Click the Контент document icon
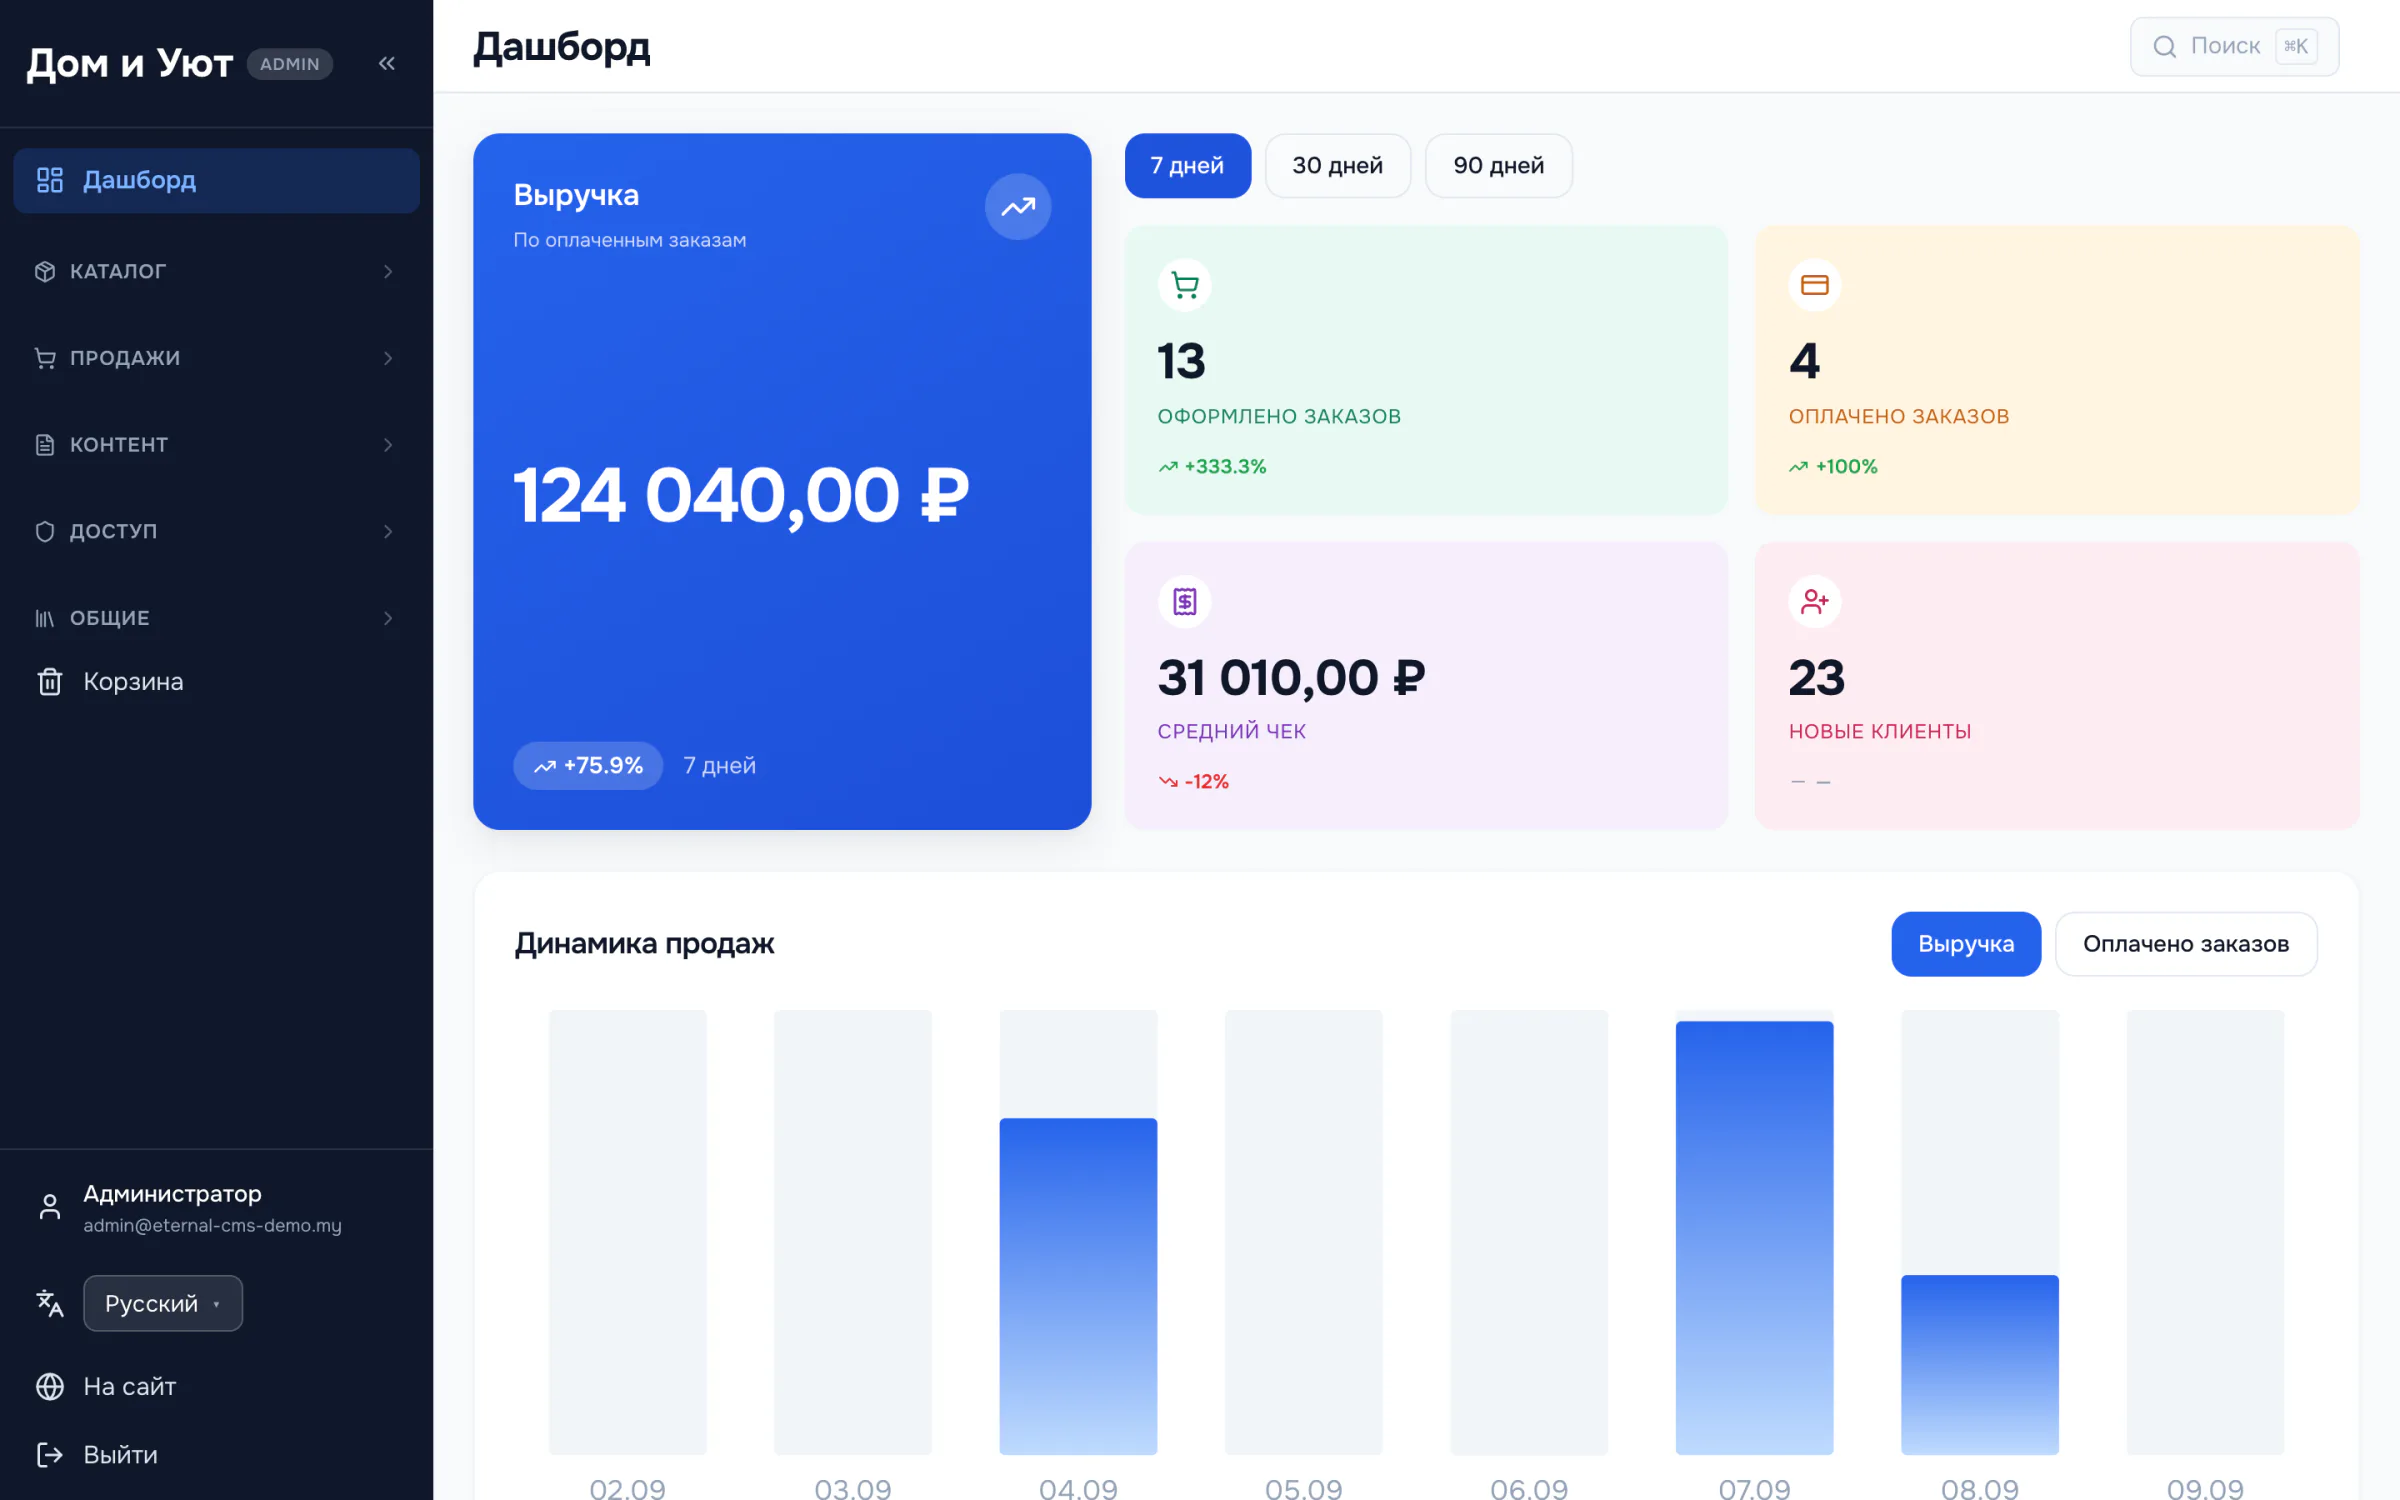The width and height of the screenshot is (2400, 1500). [x=45, y=445]
